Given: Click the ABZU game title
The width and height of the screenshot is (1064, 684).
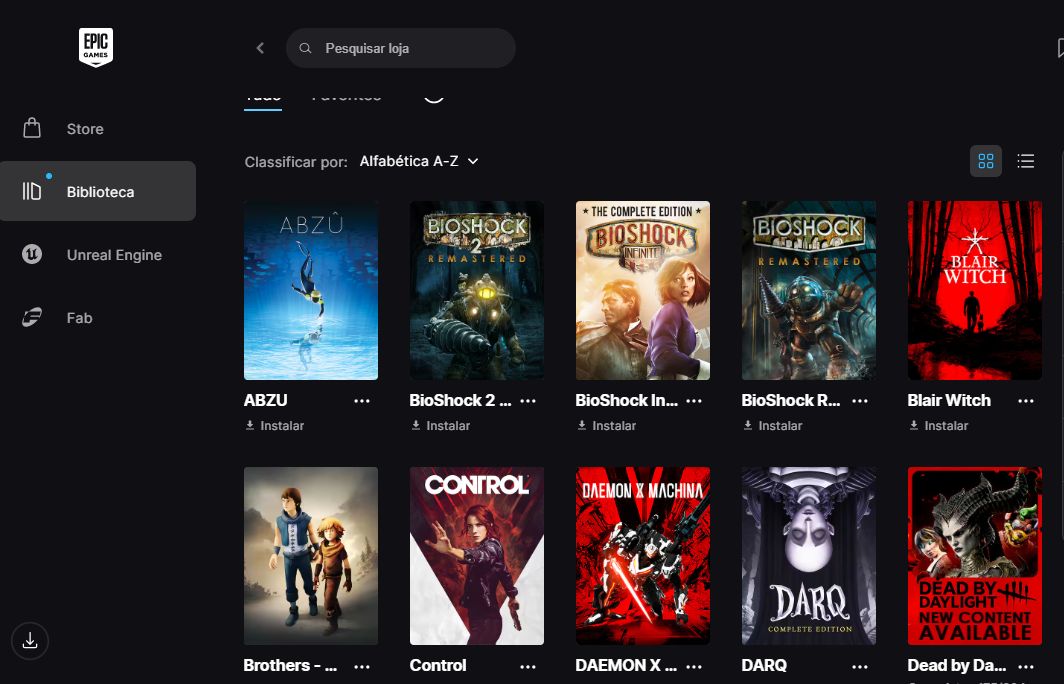Looking at the screenshot, I should [x=266, y=400].
